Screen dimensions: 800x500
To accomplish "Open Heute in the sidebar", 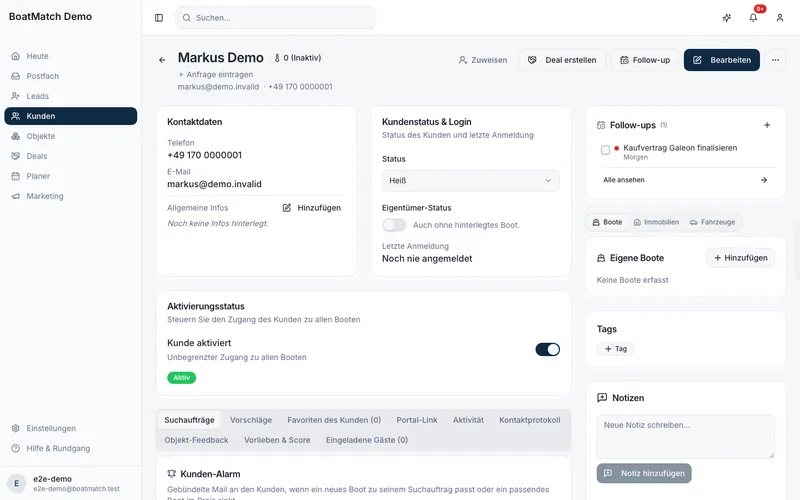I will pos(71,56).
